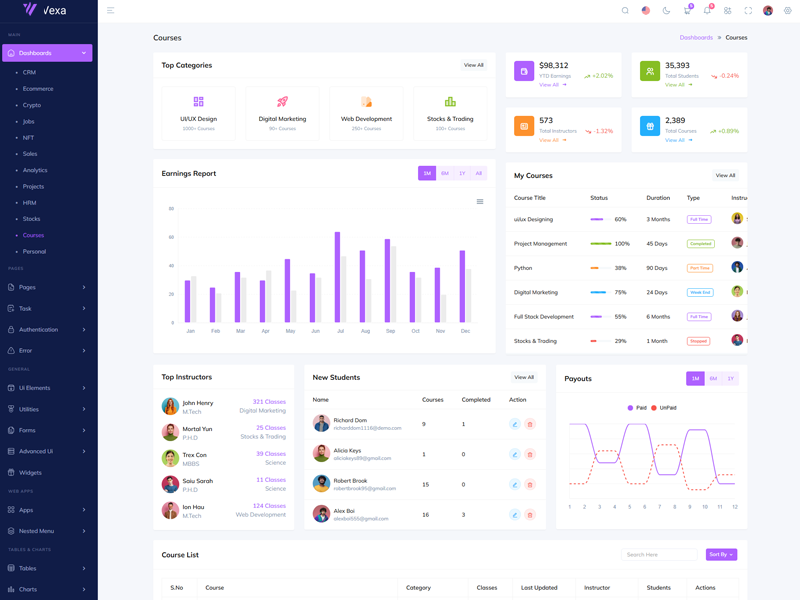Click the Search Here input field
Image resolution: width=800 pixels, height=600 pixels.
point(659,554)
